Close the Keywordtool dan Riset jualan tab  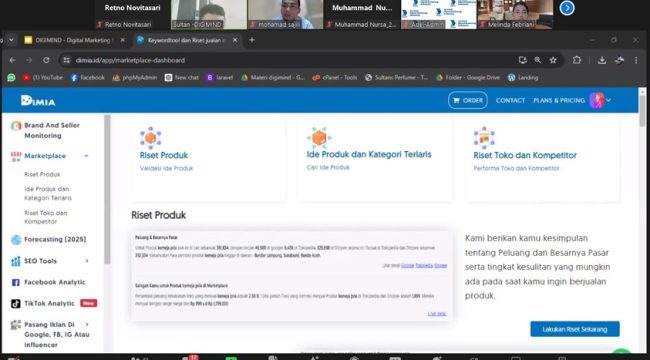click(x=235, y=40)
